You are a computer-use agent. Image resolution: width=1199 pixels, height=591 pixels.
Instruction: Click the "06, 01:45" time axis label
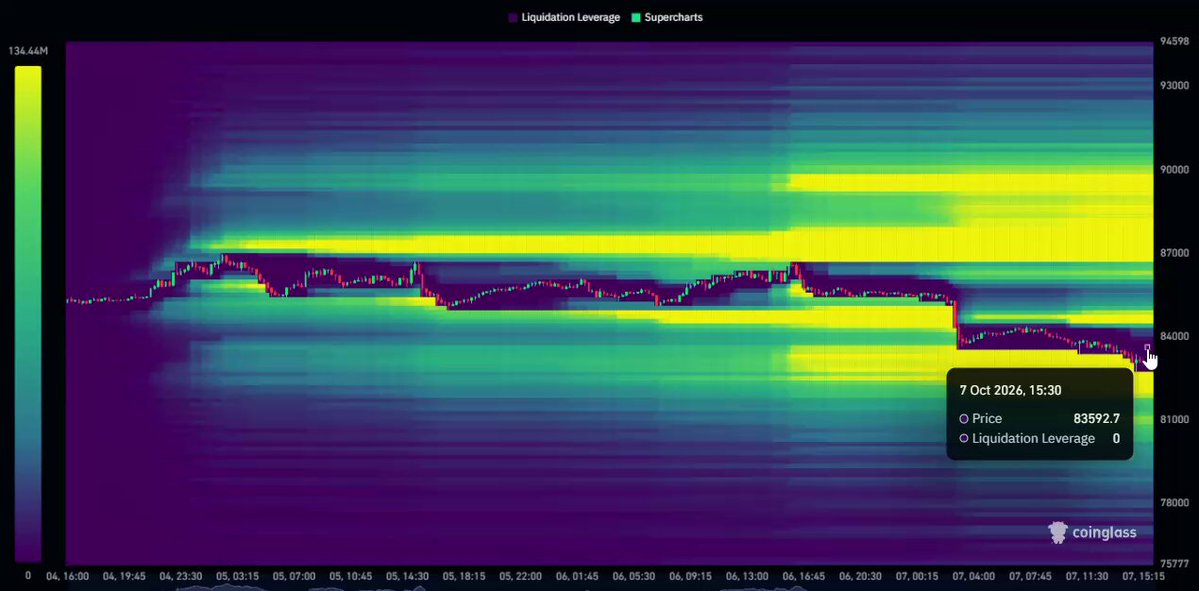tap(577, 576)
